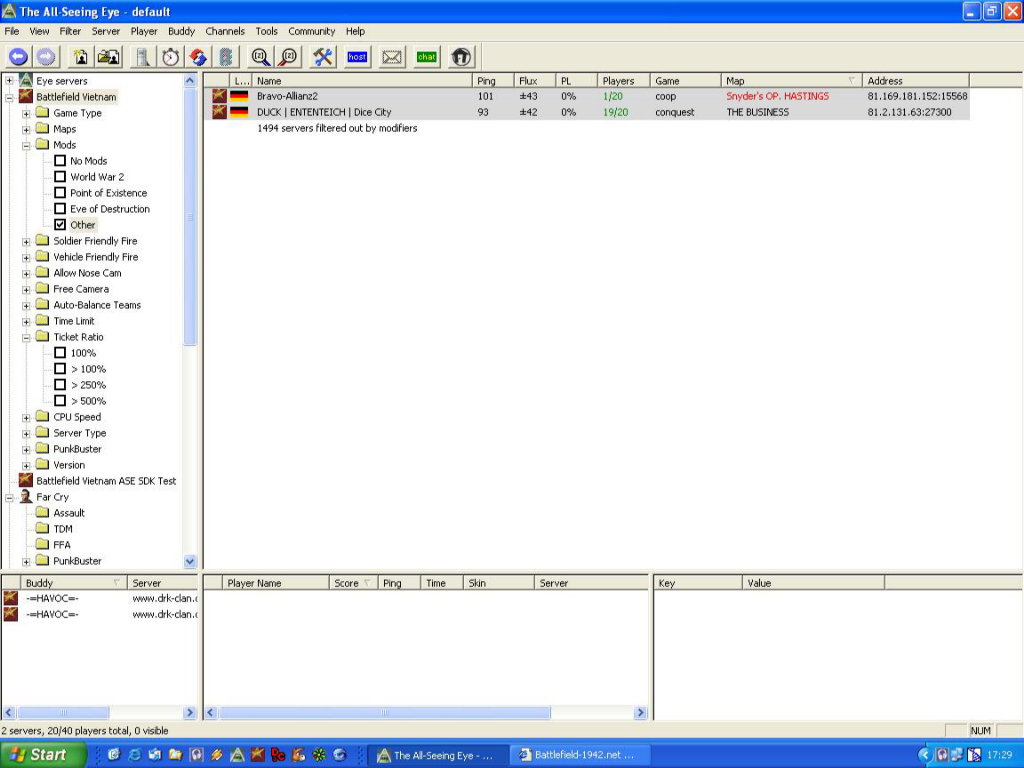Expand the PunkBuster node under Battlefield Vietnam
Viewport: 1024px width, 768px height.
pyautogui.click(x=27, y=449)
